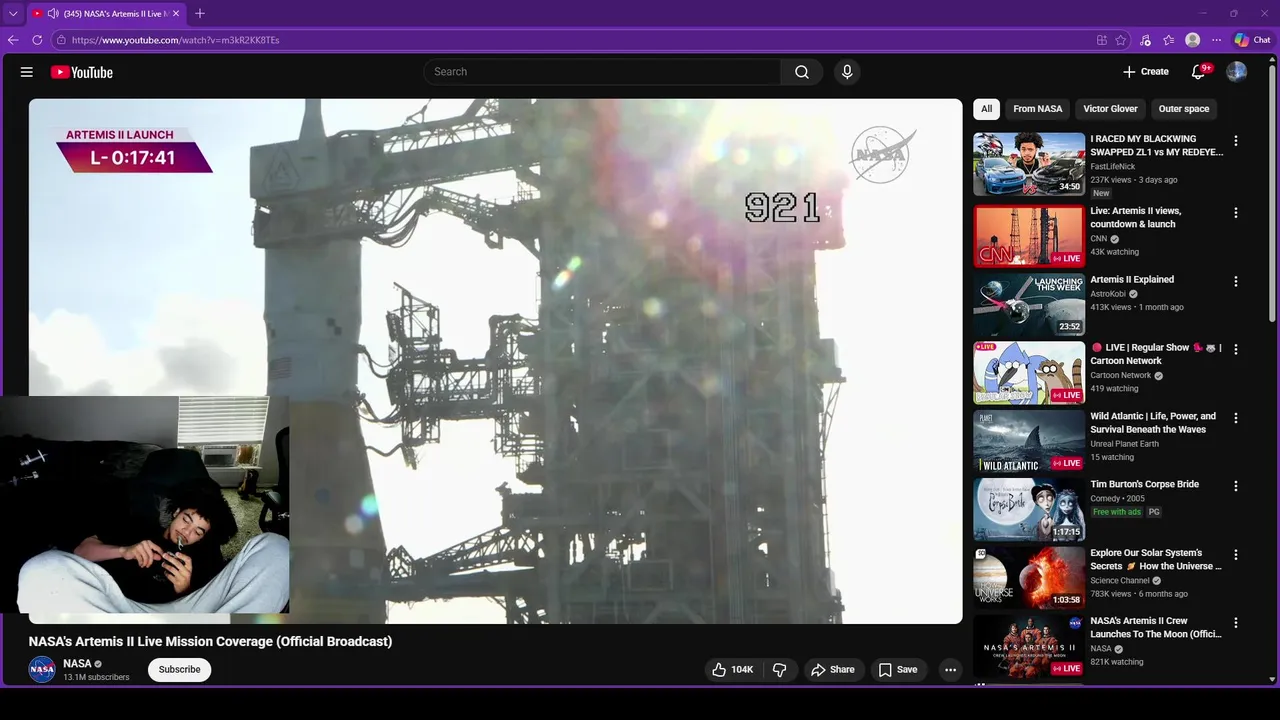Go to the YouTube home logo

click(82, 72)
